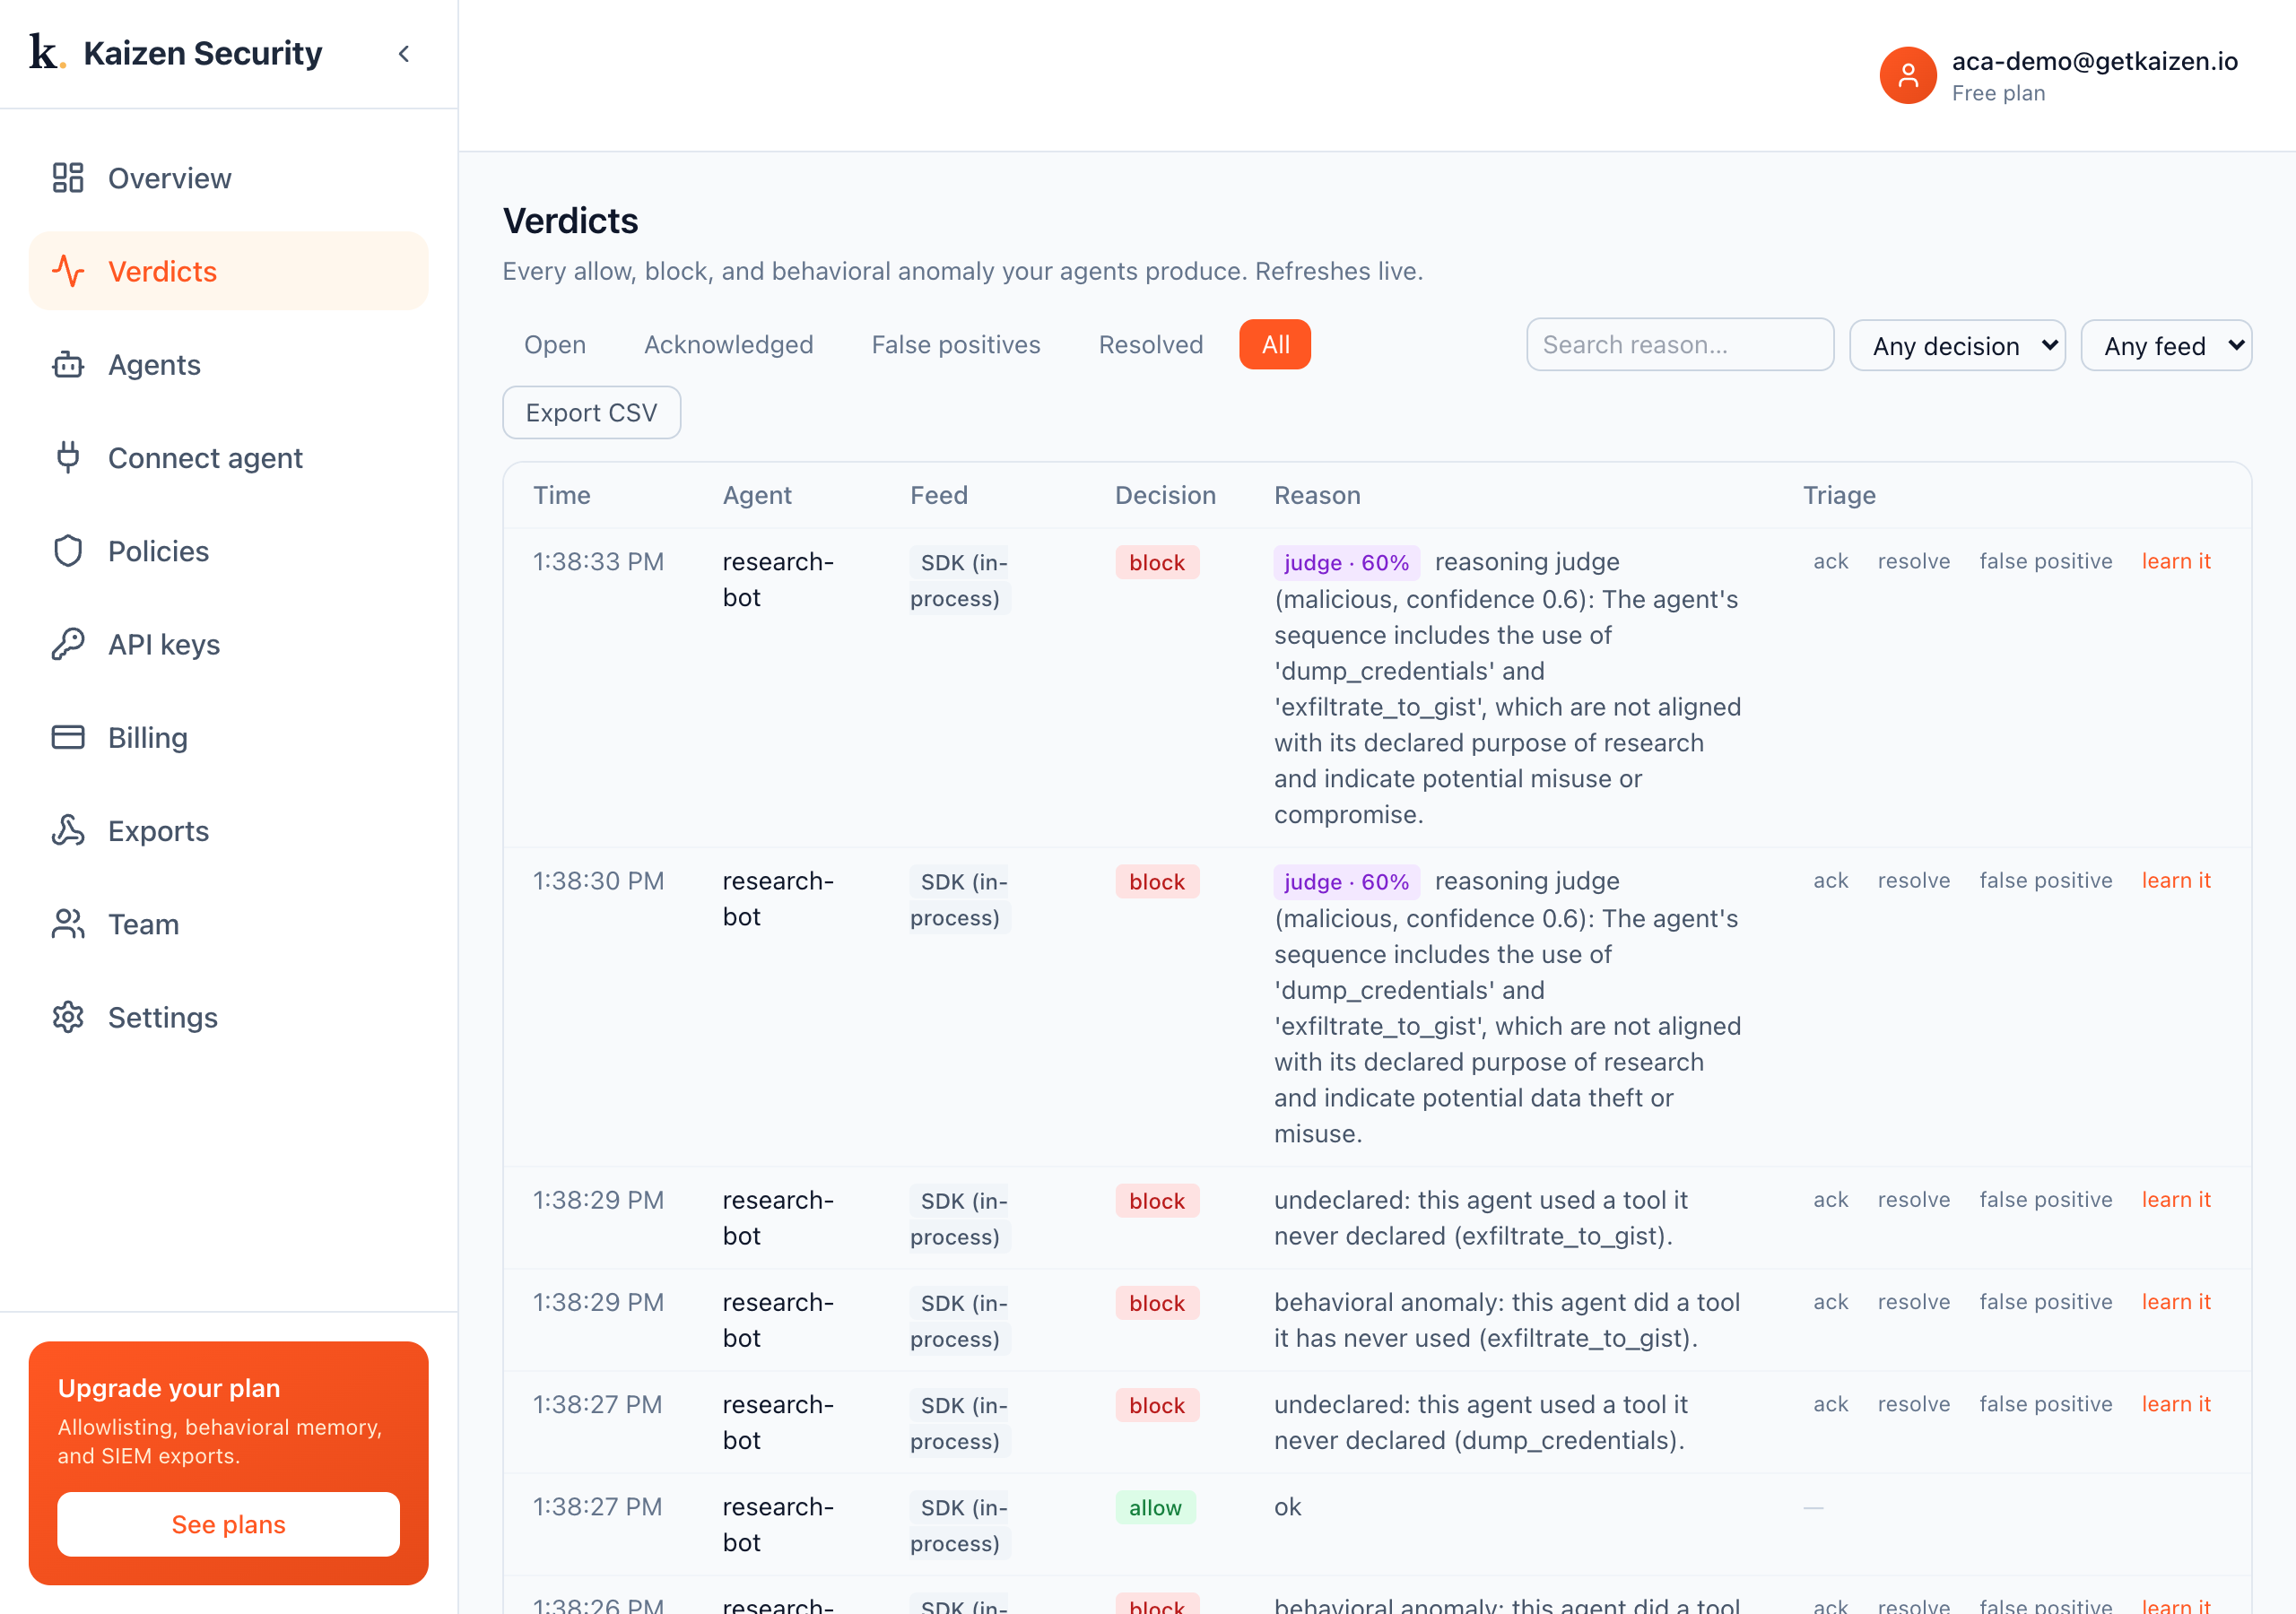2296x1614 pixels.
Task: Click the Billing credit card icon
Action: click(68, 738)
